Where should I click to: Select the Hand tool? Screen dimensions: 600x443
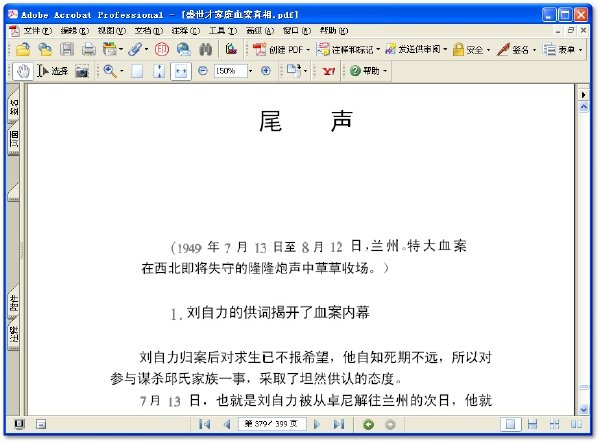click(x=23, y=71)
